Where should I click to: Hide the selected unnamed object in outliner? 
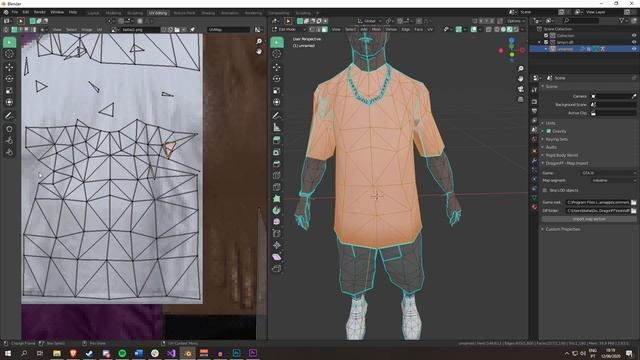(634, 49)
